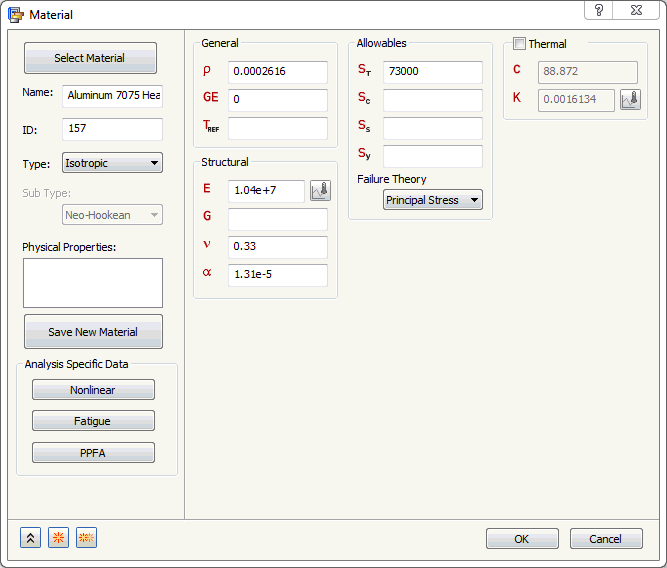667x568 pixels.
Task: Click the single orange starburst icon
Action: coord(58,538)
